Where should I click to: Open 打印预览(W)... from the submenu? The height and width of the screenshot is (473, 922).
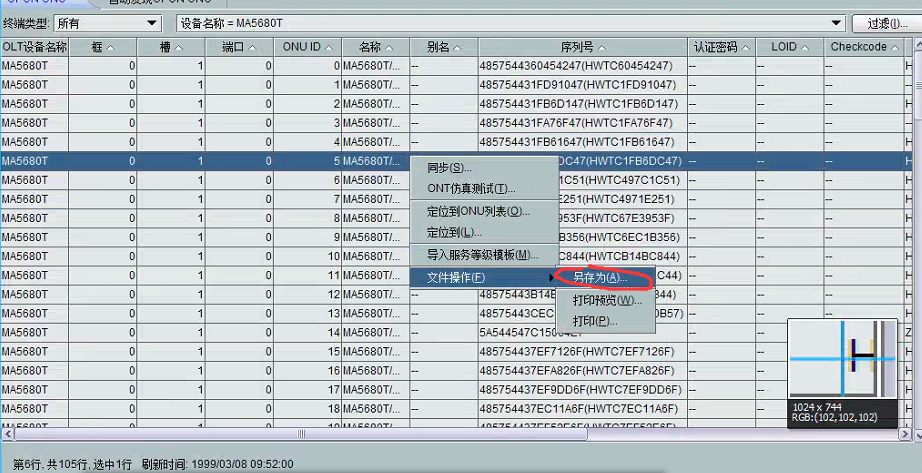606,300
